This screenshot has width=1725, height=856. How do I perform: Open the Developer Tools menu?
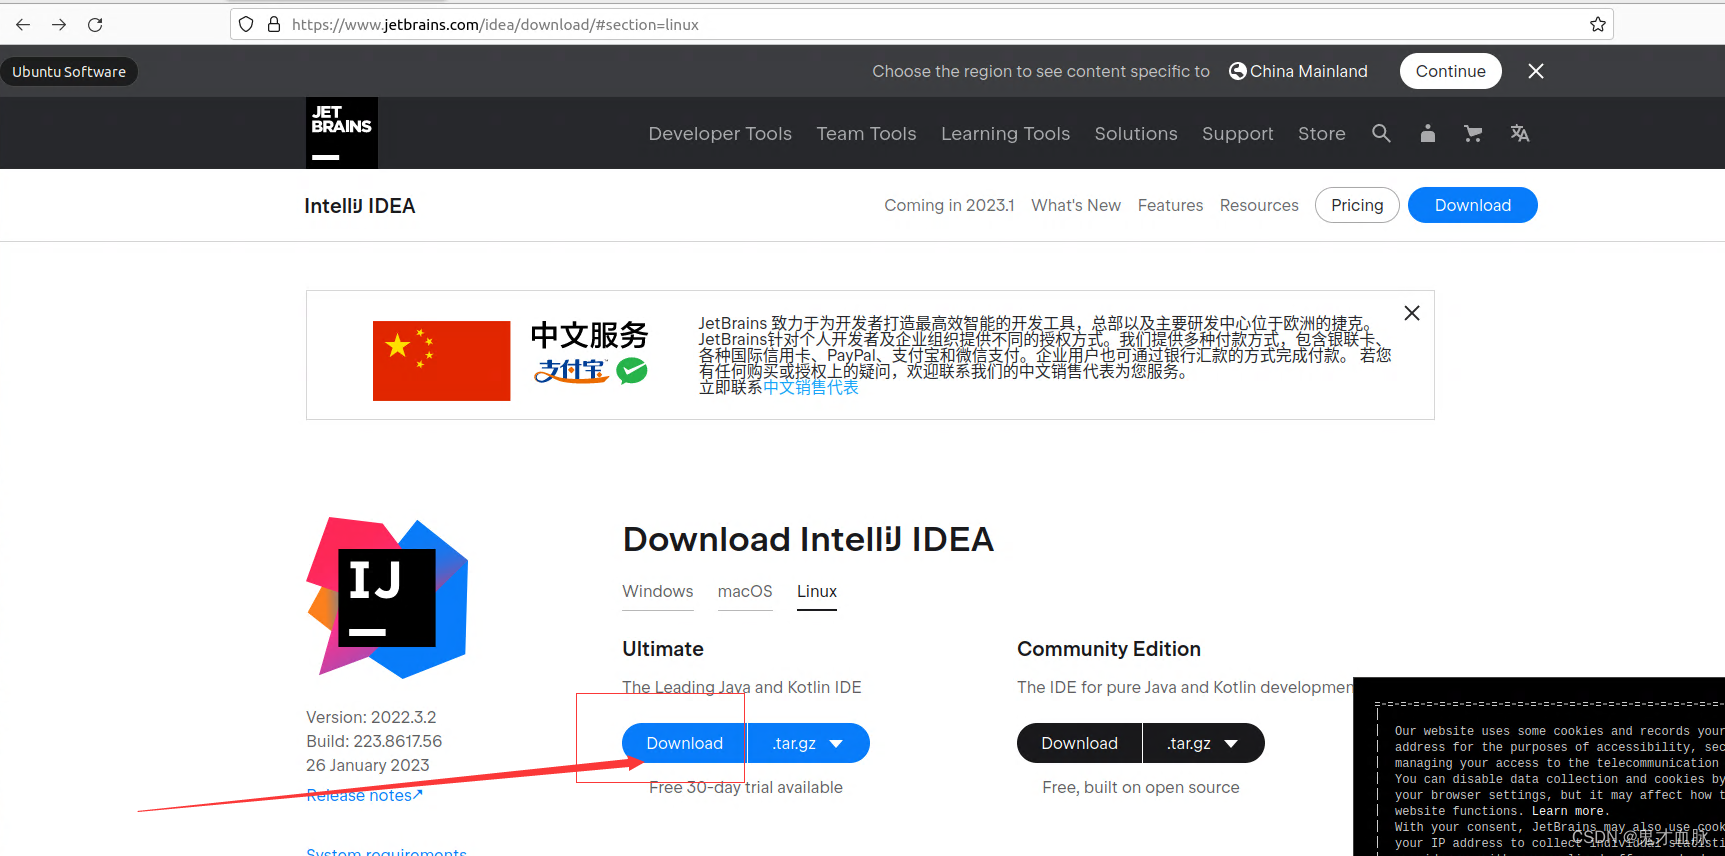[720, 133]
